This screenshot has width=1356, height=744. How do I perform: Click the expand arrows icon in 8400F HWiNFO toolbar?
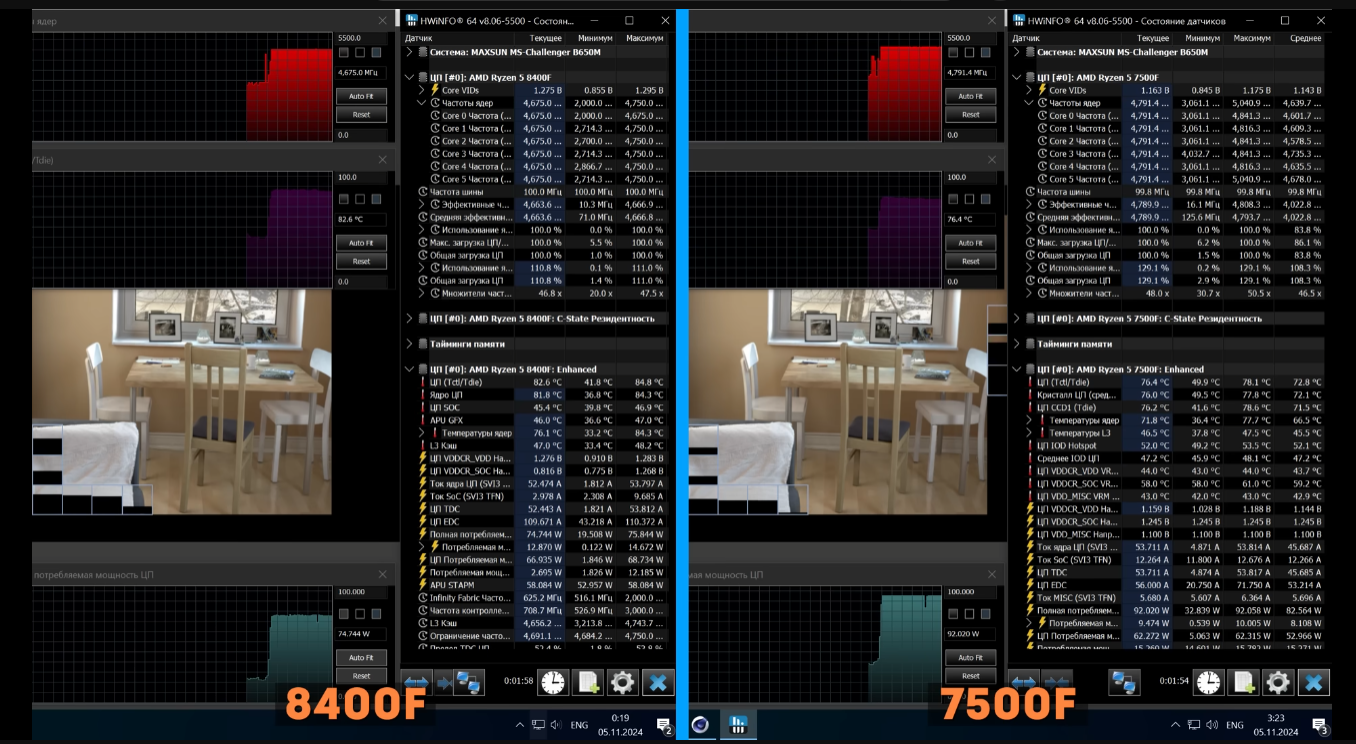point(417,683)
